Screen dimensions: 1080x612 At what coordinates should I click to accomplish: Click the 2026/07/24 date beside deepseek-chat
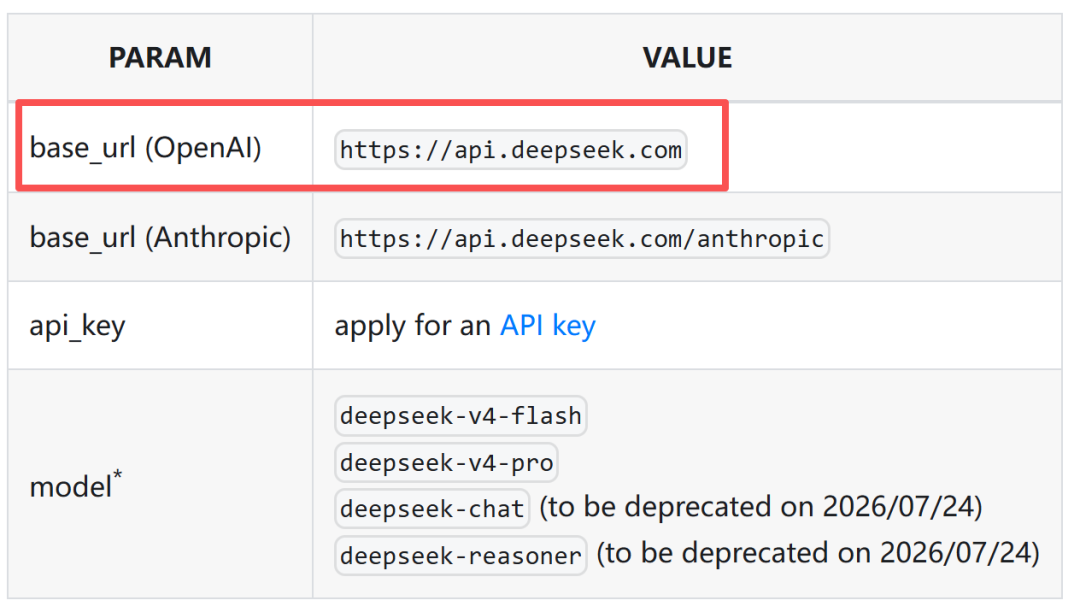(x=896, y=508)
